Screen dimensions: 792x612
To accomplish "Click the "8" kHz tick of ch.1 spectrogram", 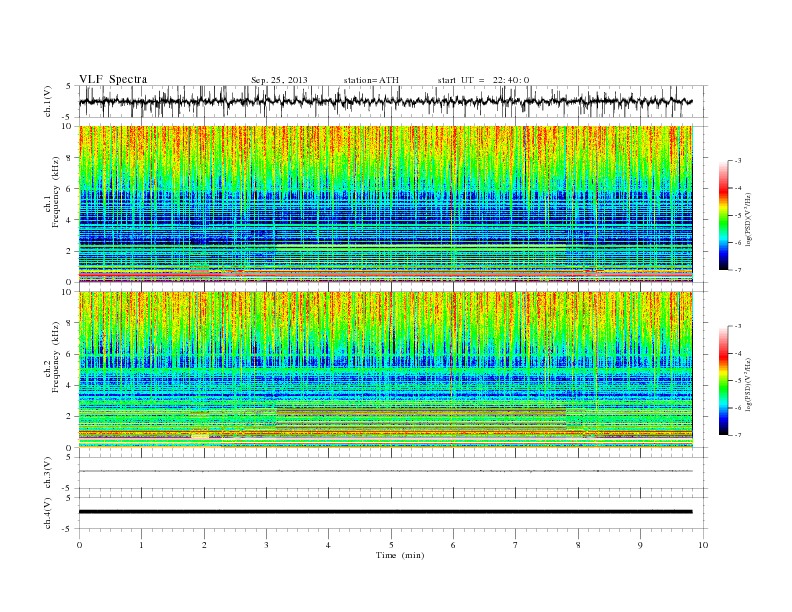I will coord(69,158).
